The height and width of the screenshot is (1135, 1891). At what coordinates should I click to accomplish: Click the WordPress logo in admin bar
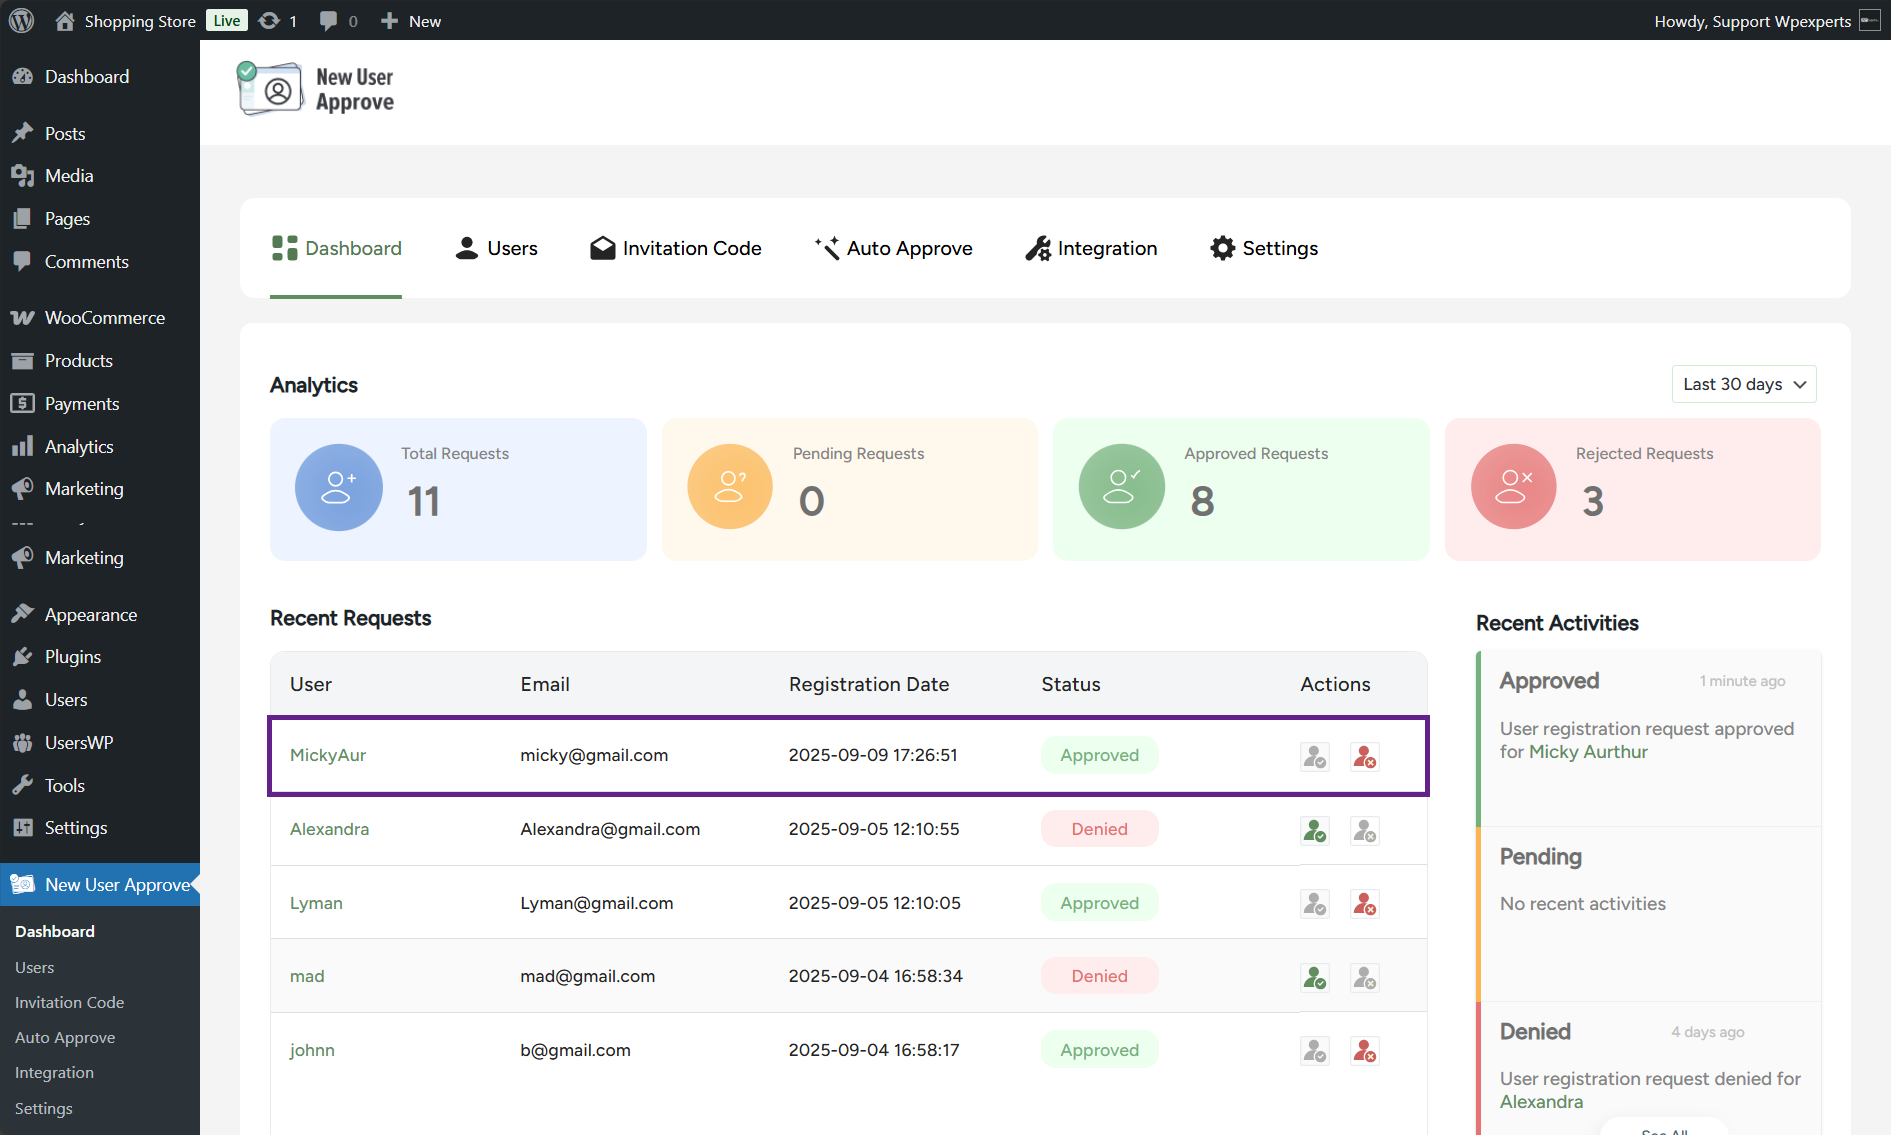21,21
